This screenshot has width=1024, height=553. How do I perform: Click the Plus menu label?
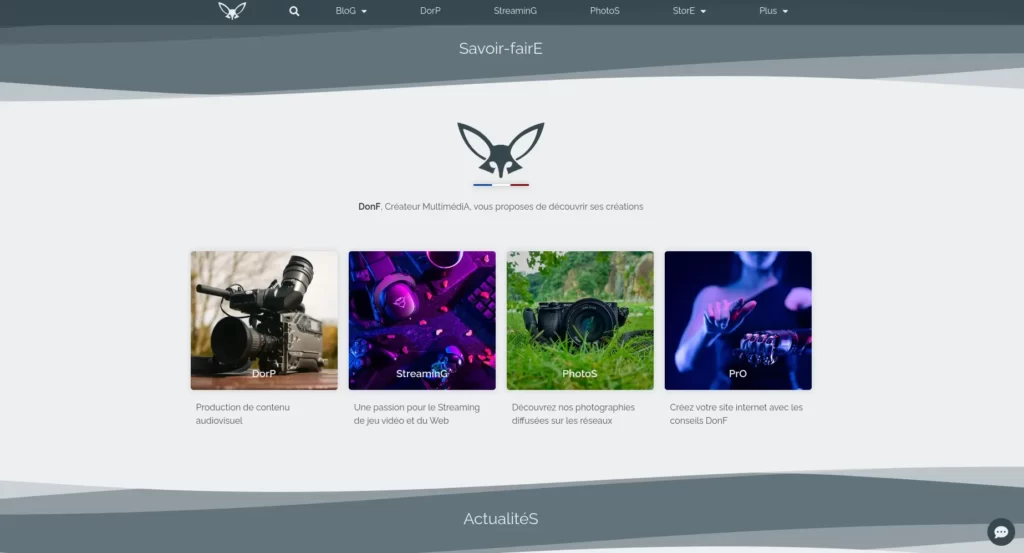point(768,11)
